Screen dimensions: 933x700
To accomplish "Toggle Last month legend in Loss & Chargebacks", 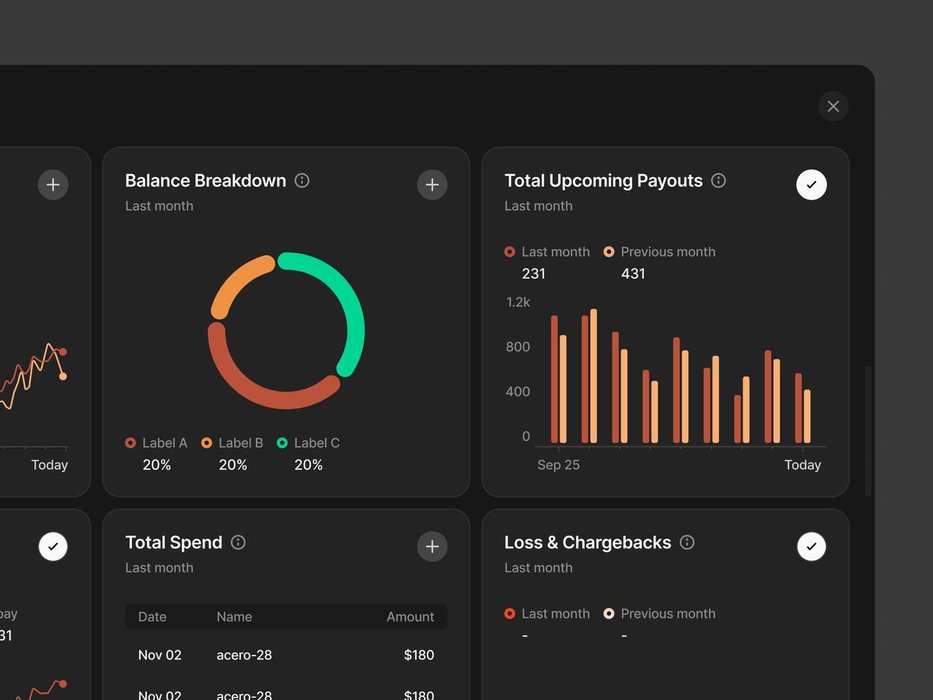I will [510, 614].
